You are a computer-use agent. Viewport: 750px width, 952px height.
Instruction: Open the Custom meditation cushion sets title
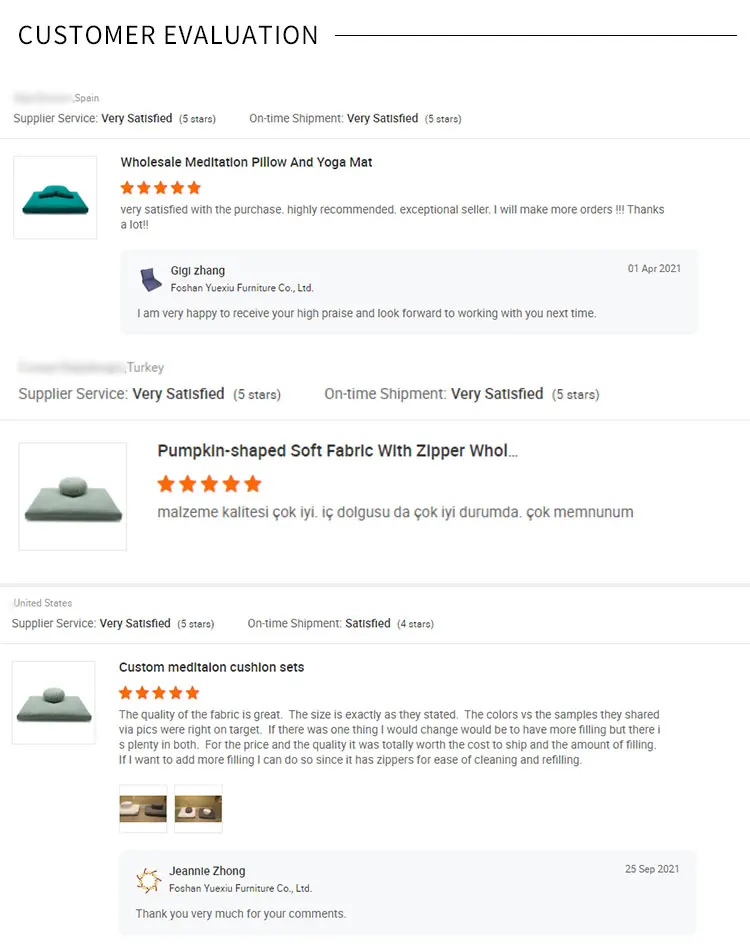pos(211,667)
